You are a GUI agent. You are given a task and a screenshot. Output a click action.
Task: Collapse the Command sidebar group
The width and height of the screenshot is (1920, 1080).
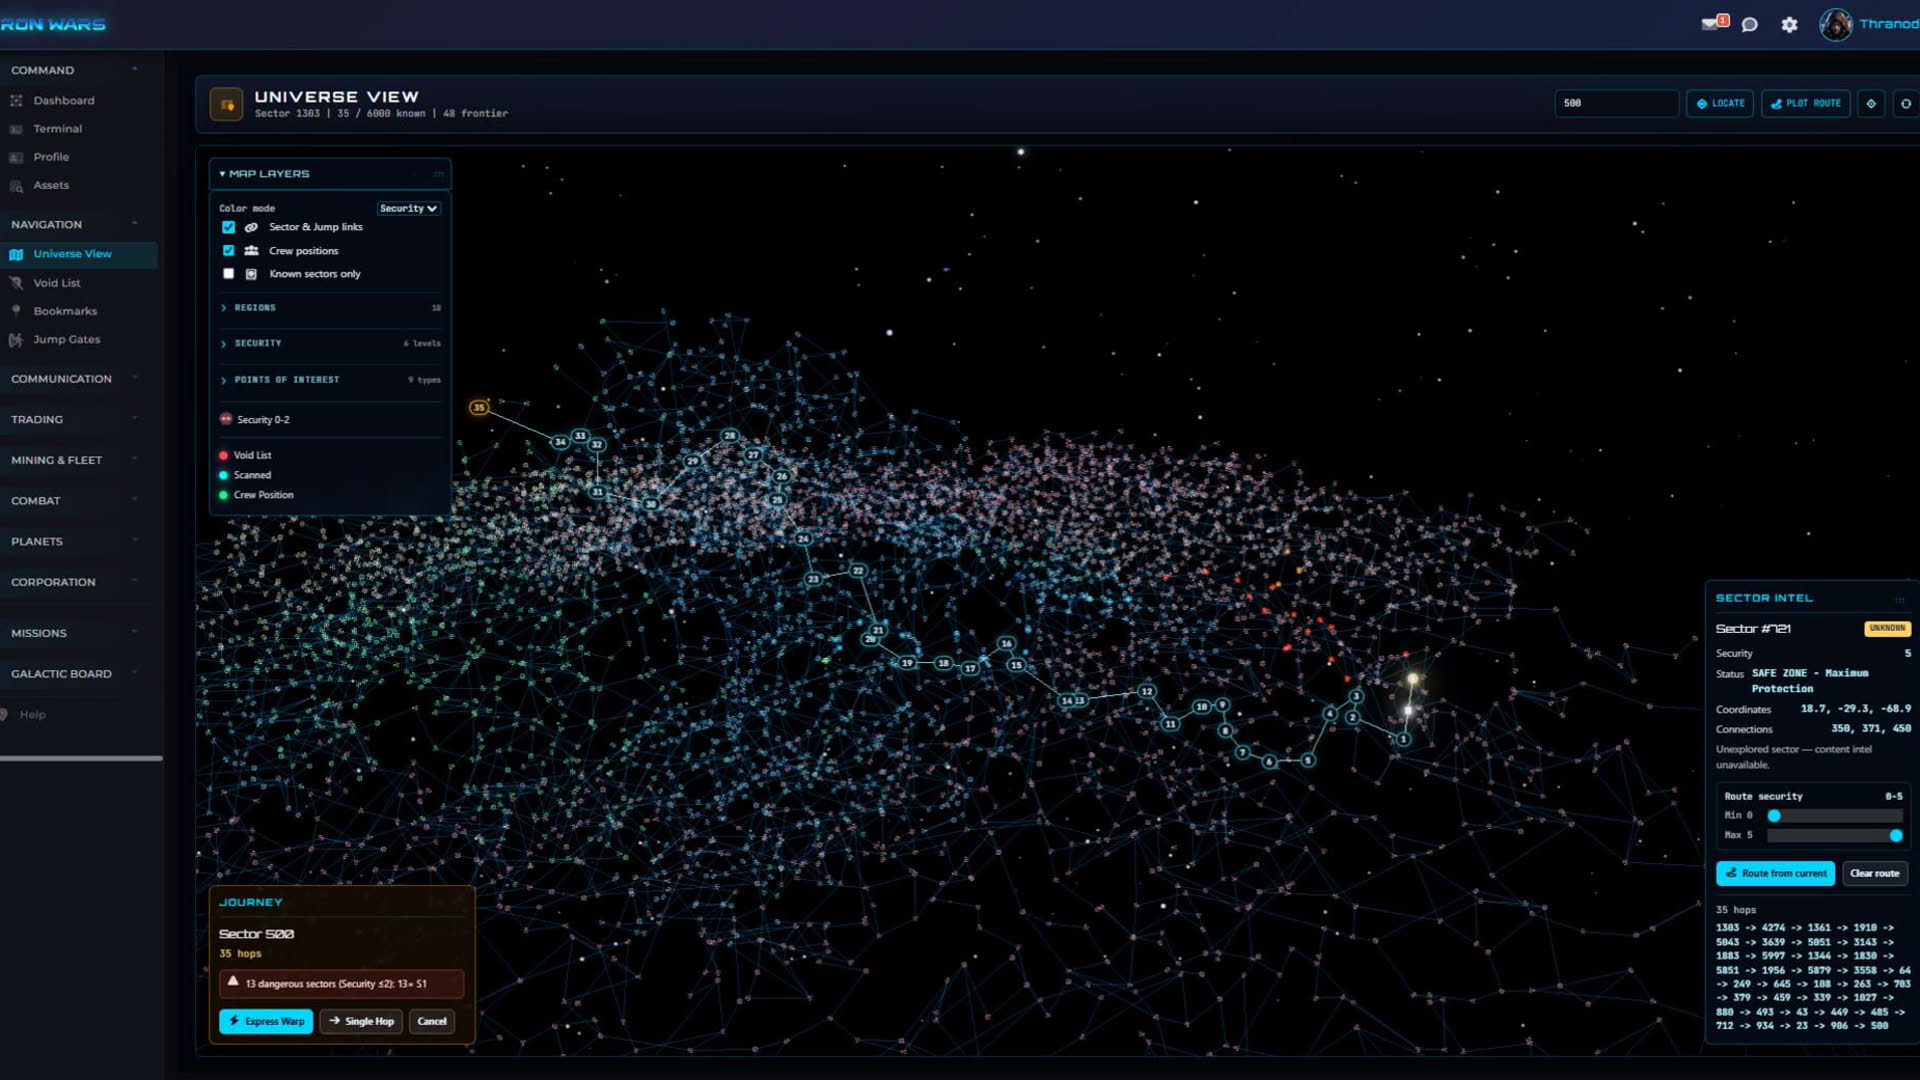pos(75,70)
